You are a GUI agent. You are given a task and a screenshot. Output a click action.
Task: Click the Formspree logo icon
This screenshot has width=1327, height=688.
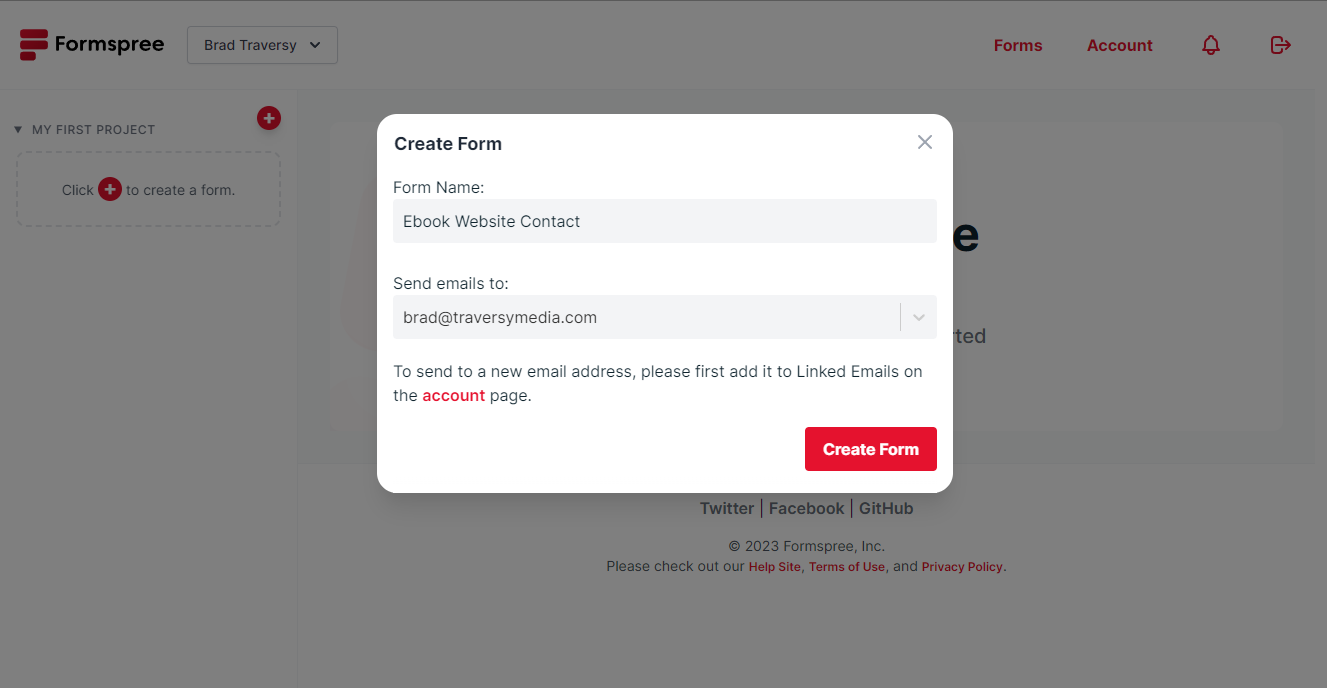34,45
